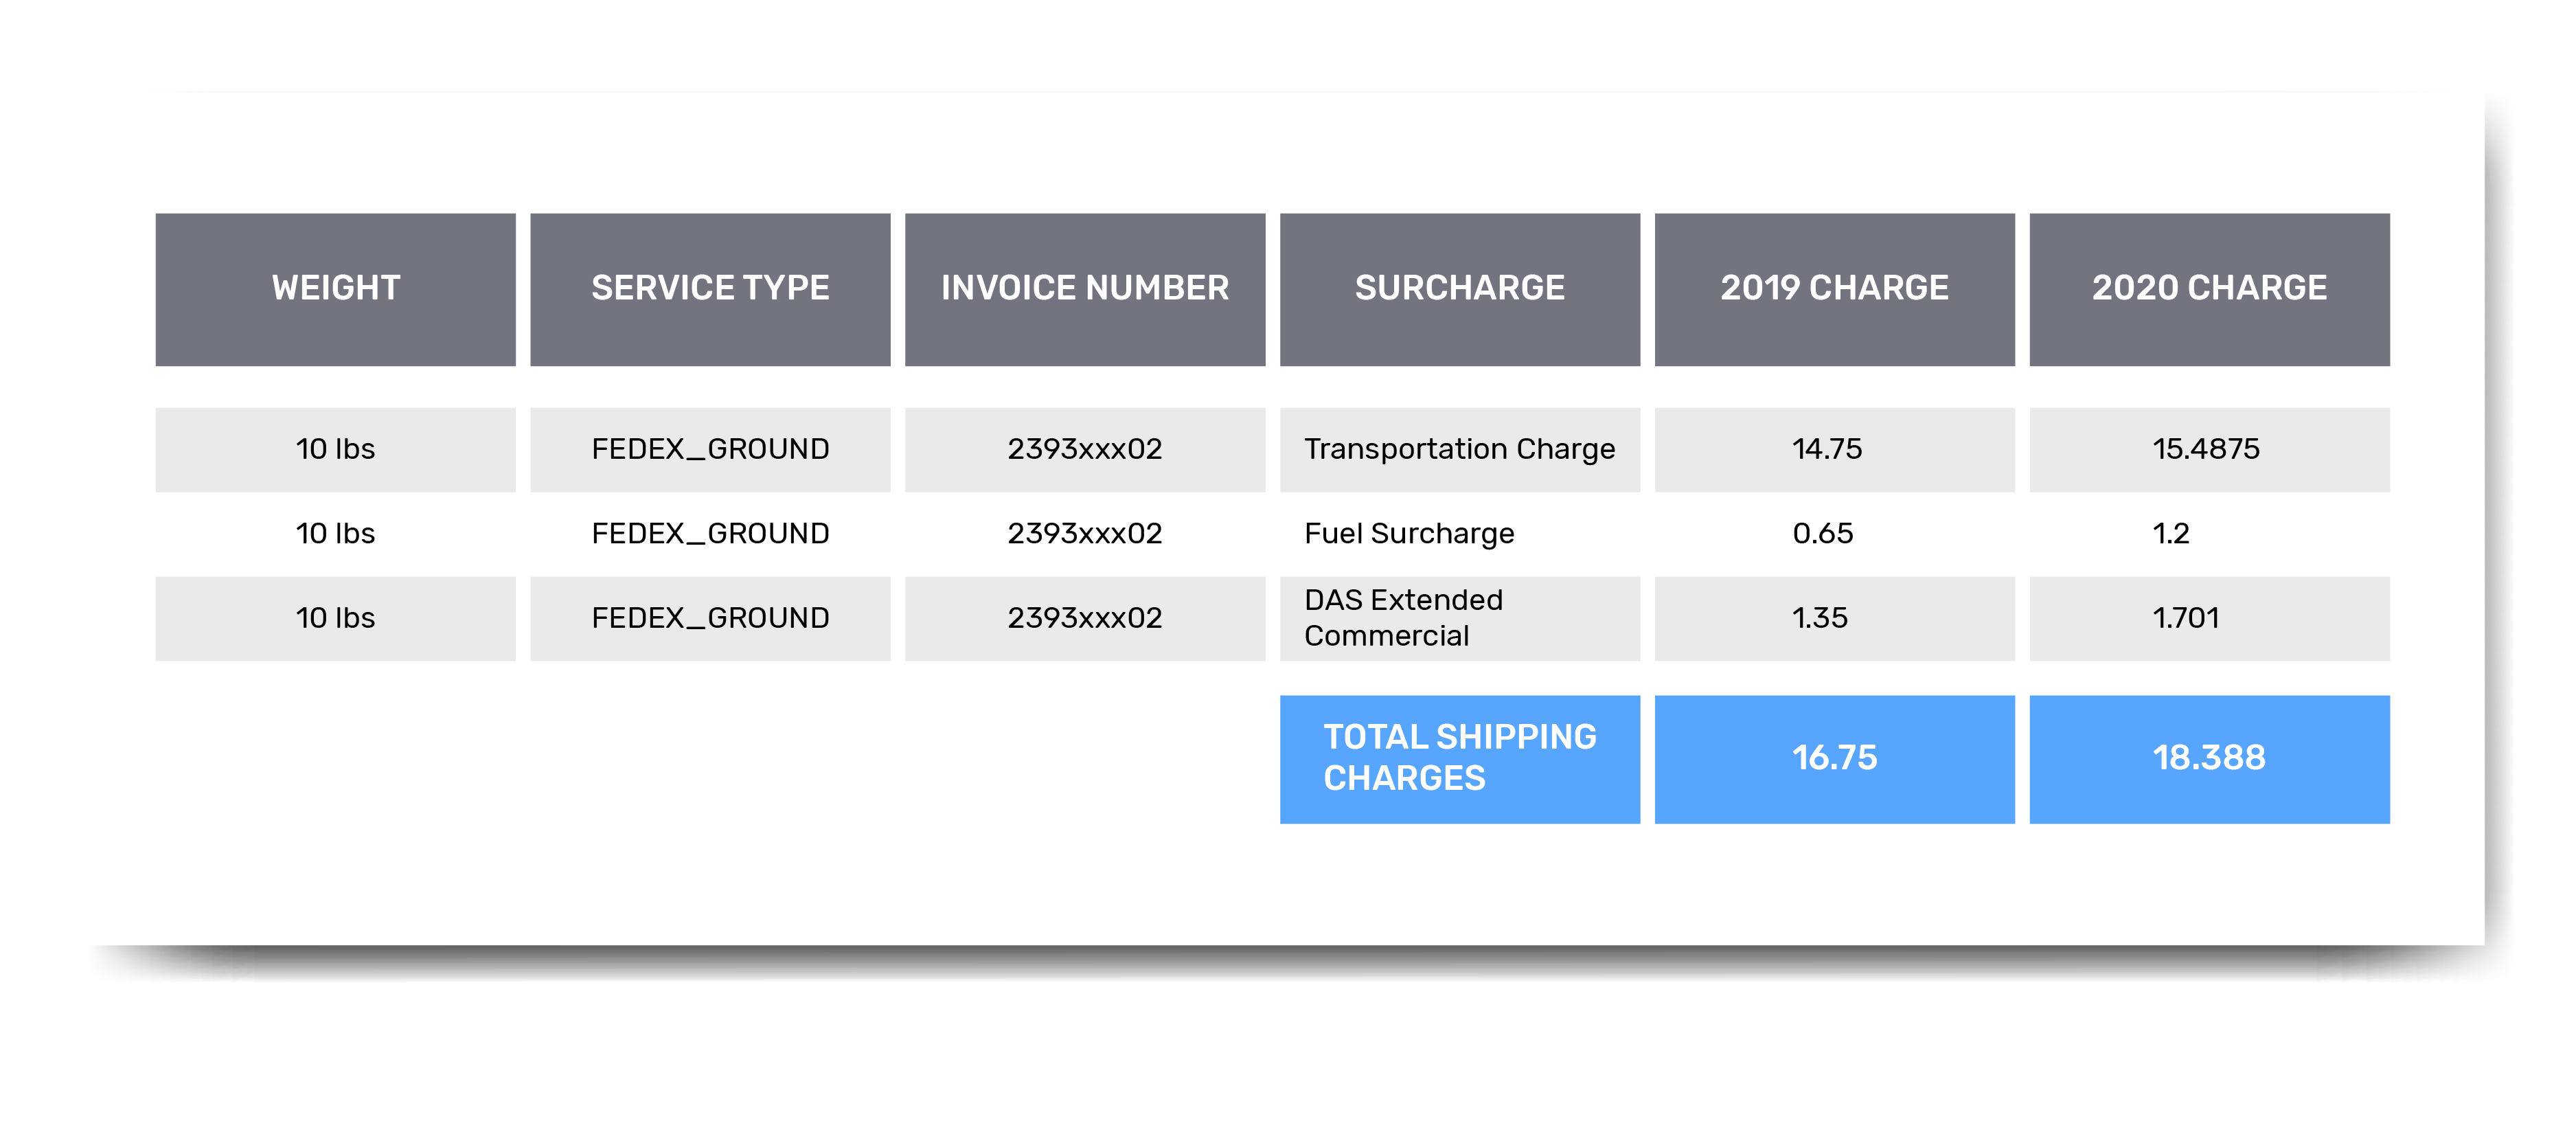
Task: Select the DAS Extended Commercial cell
Action: [x=1460, y=619]
